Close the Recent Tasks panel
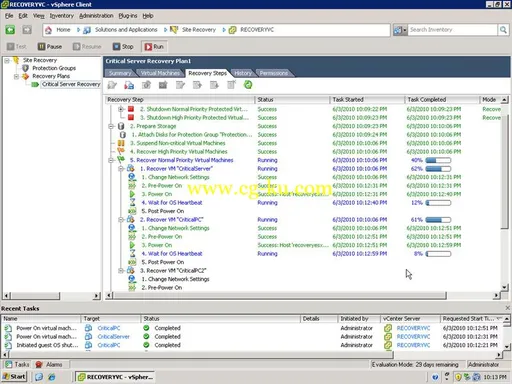512x384 pixels. coord(508,308)
